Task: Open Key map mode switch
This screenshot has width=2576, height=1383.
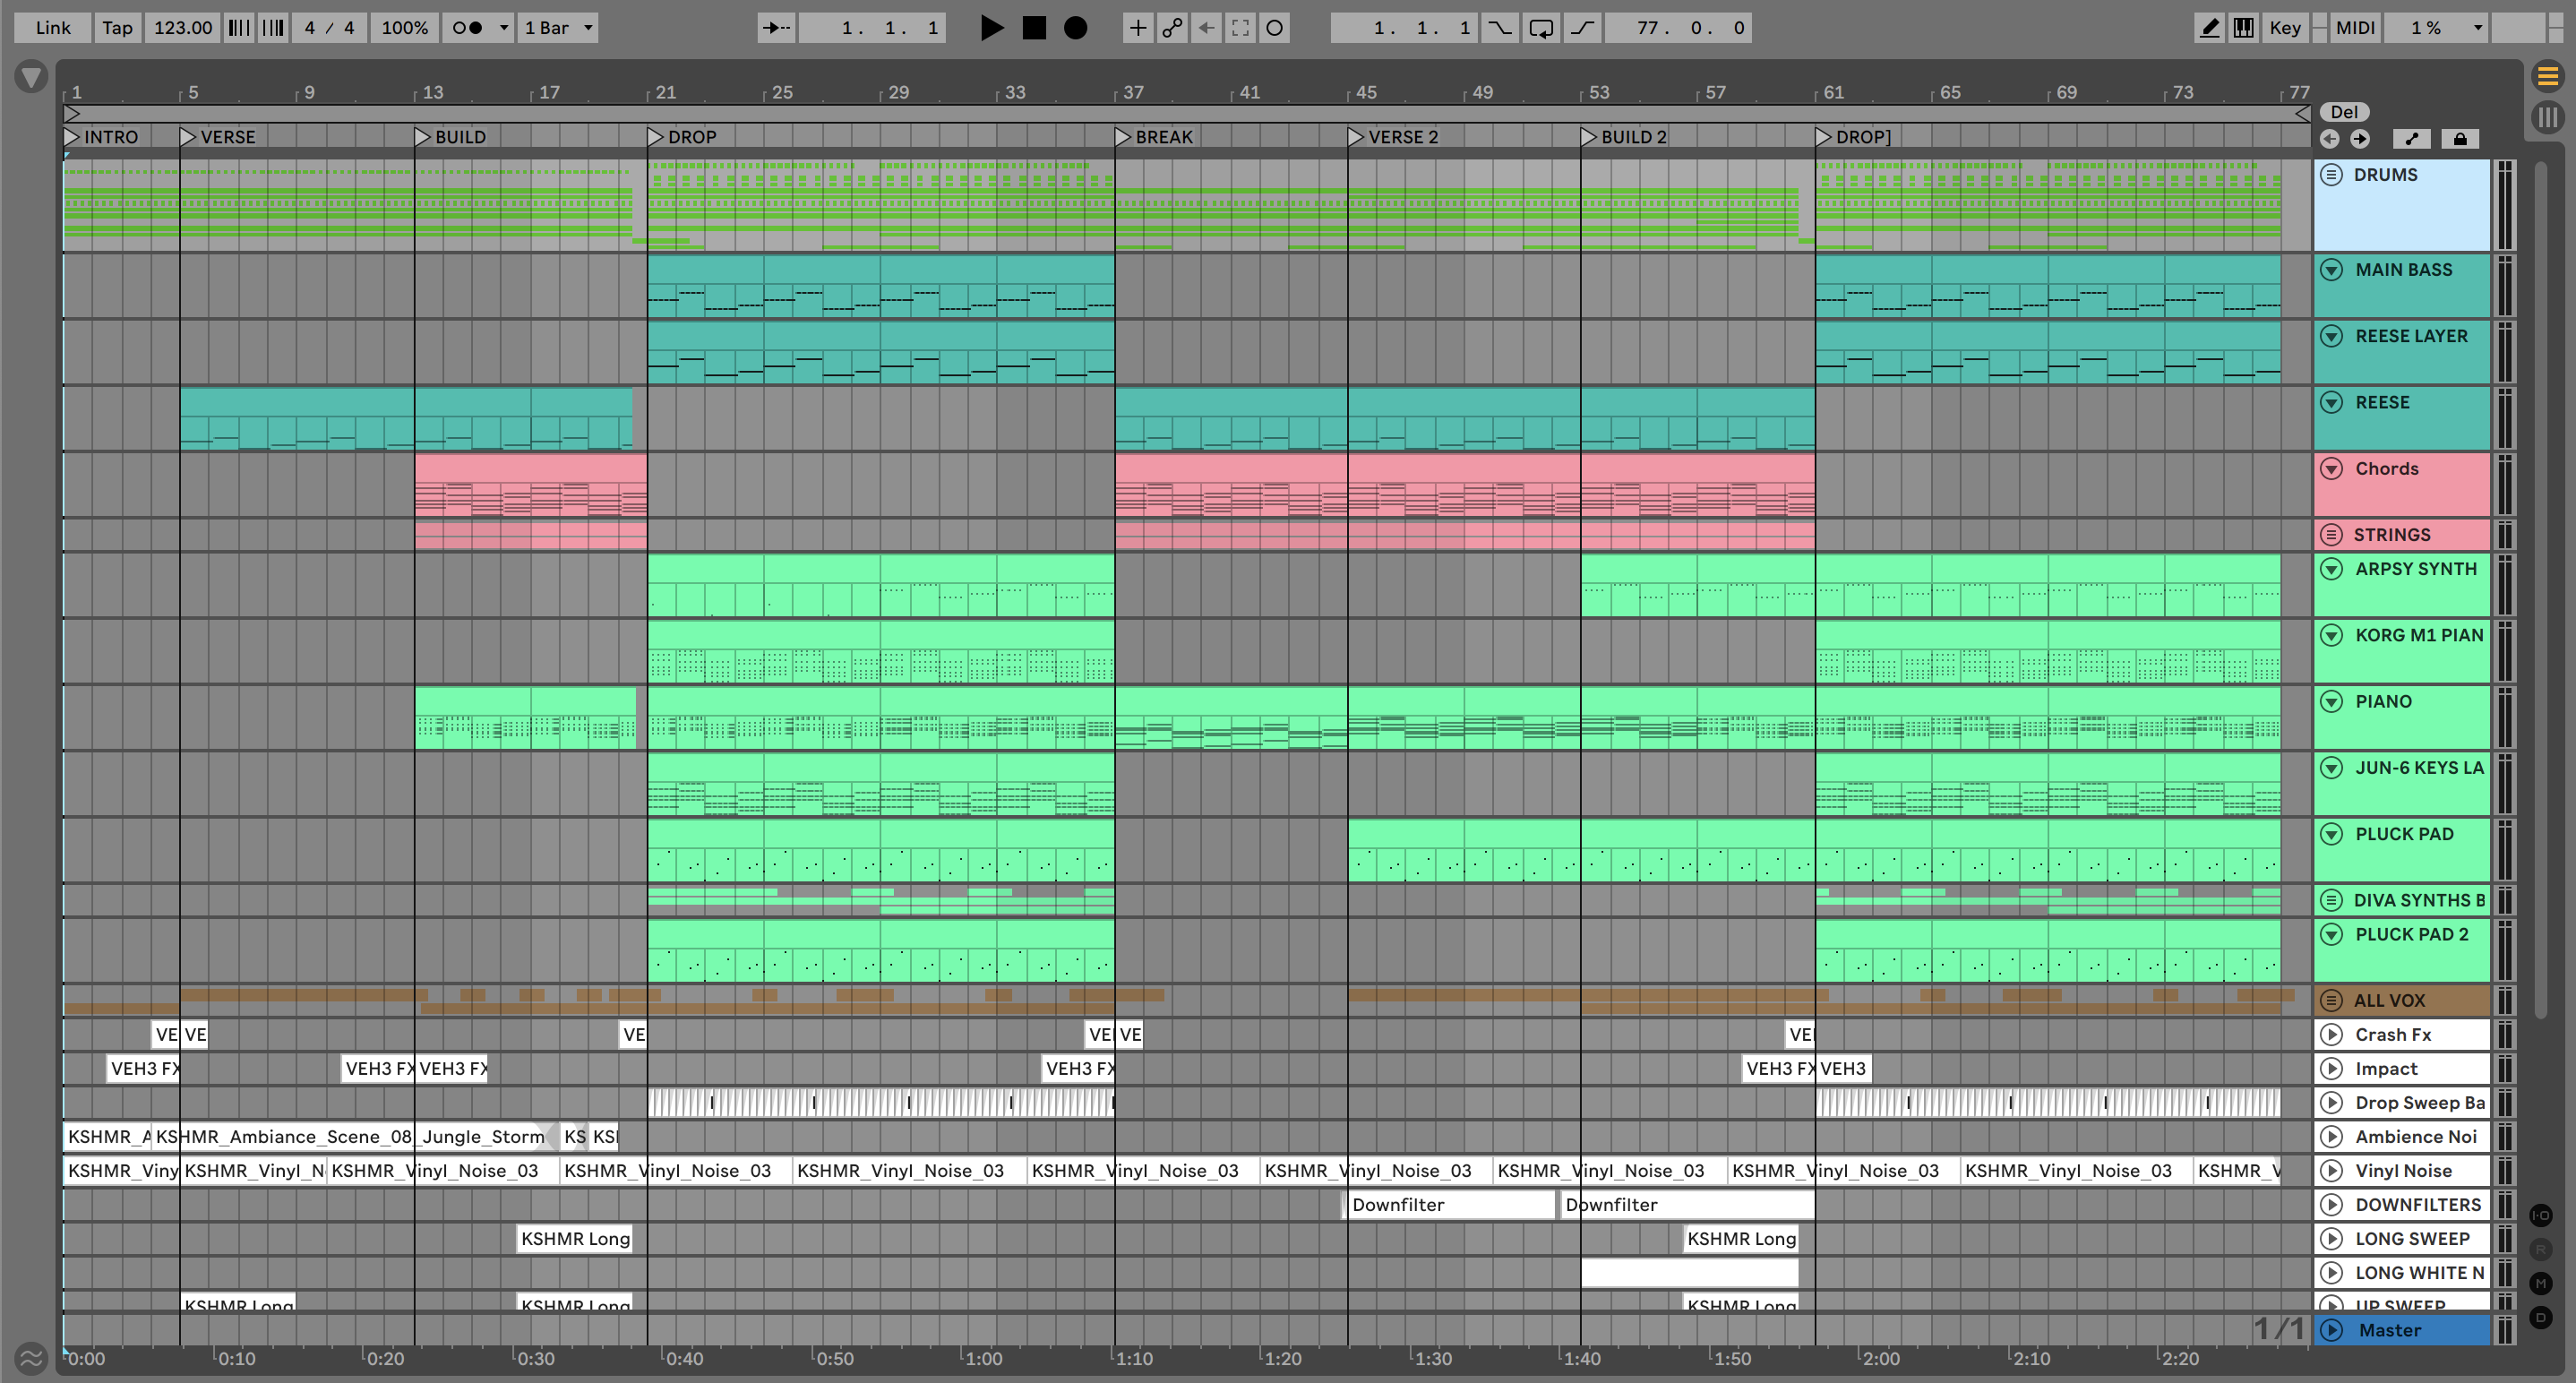Action: (2285, 28)
